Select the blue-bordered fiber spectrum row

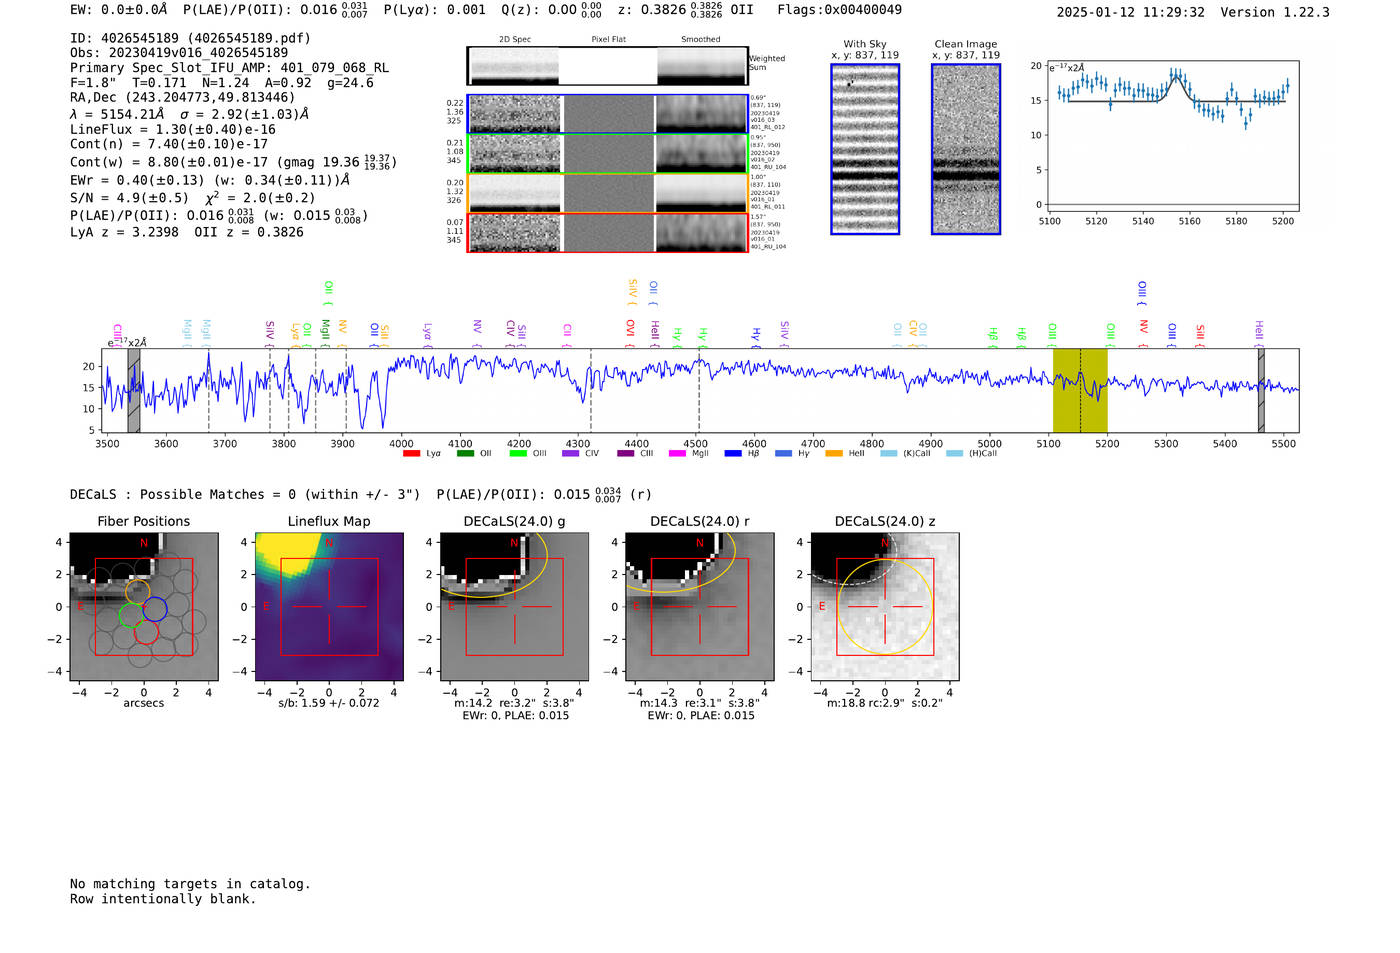pyautogui.click(x=608, y=114)
